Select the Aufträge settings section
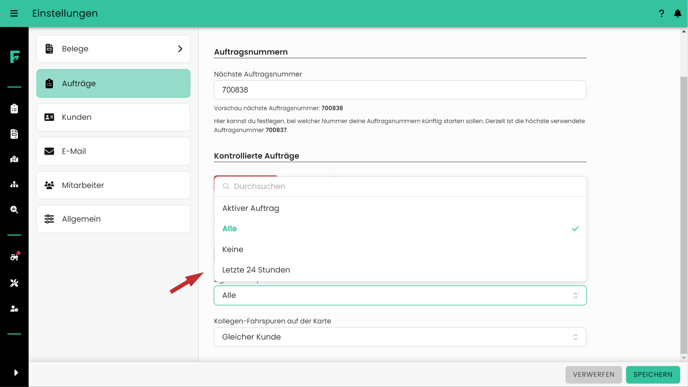This screenshot has width=688, height=387. pyautogui.click(x=113, y=83)
